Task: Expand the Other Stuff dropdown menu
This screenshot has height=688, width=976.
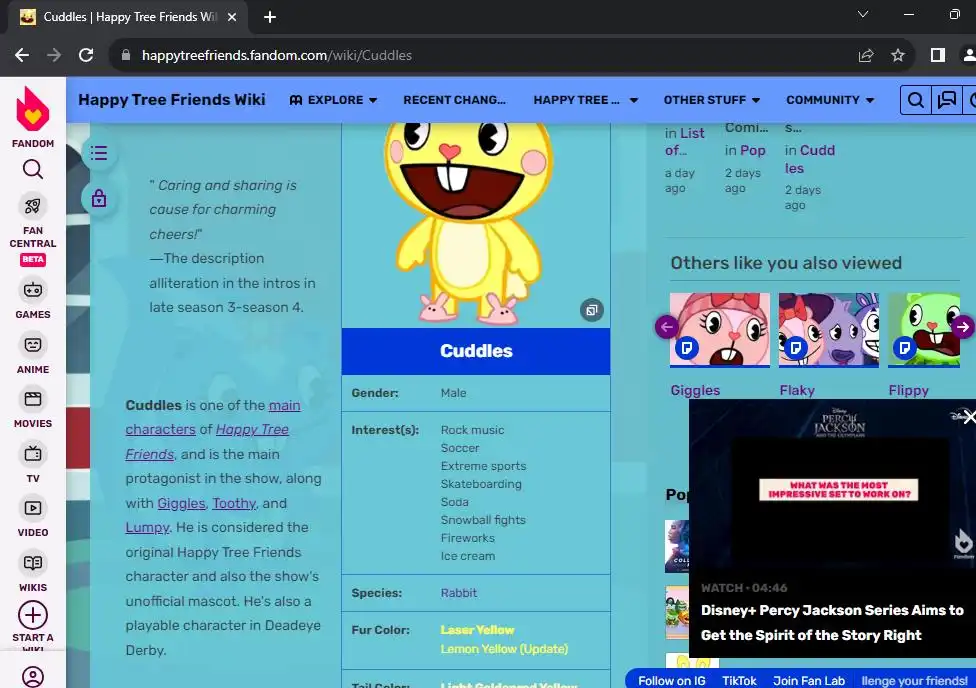Action: click(711, 100)
